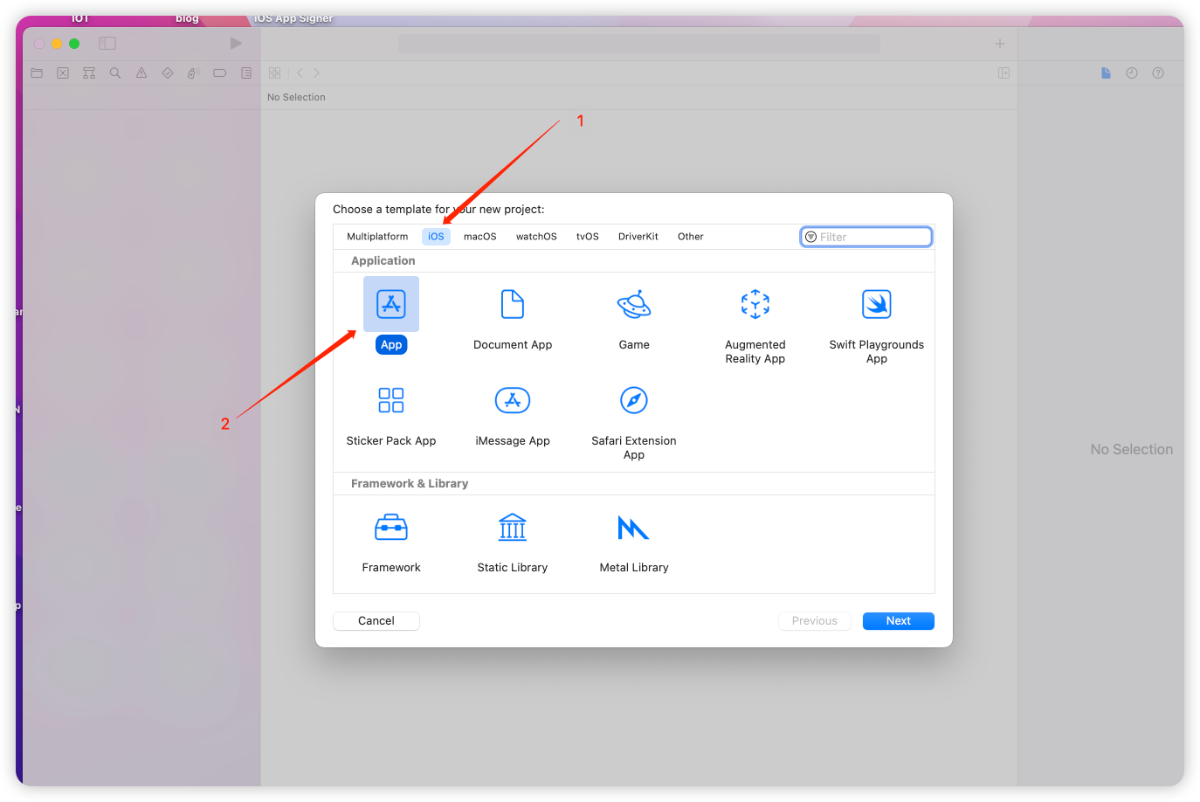Click the Run play button
Screen dimensions: 1200x802
pyautogui.click(x=236, y=43)
